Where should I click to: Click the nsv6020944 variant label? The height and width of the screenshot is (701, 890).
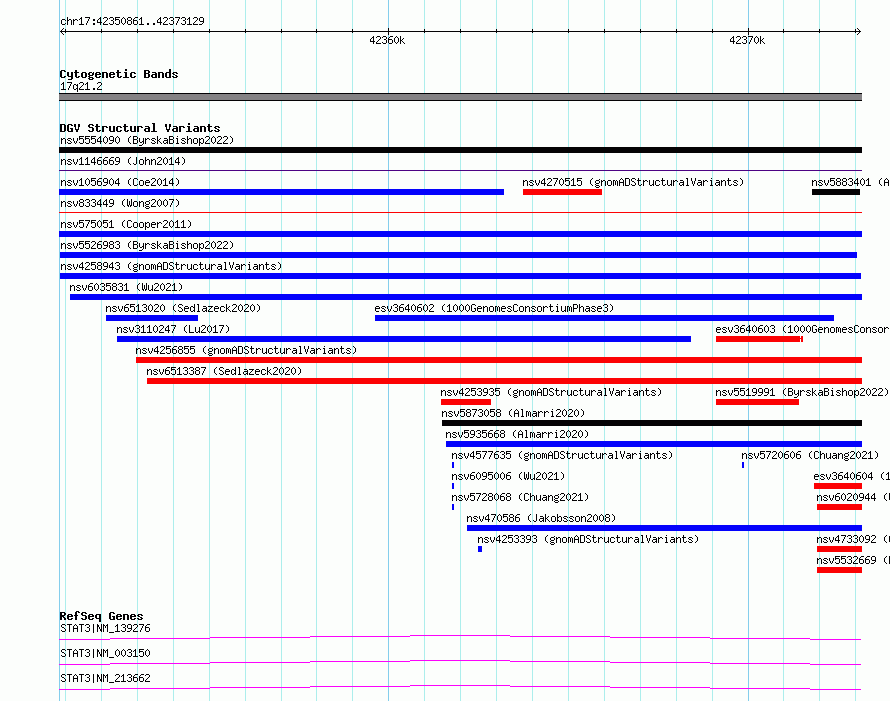(853, 497)
